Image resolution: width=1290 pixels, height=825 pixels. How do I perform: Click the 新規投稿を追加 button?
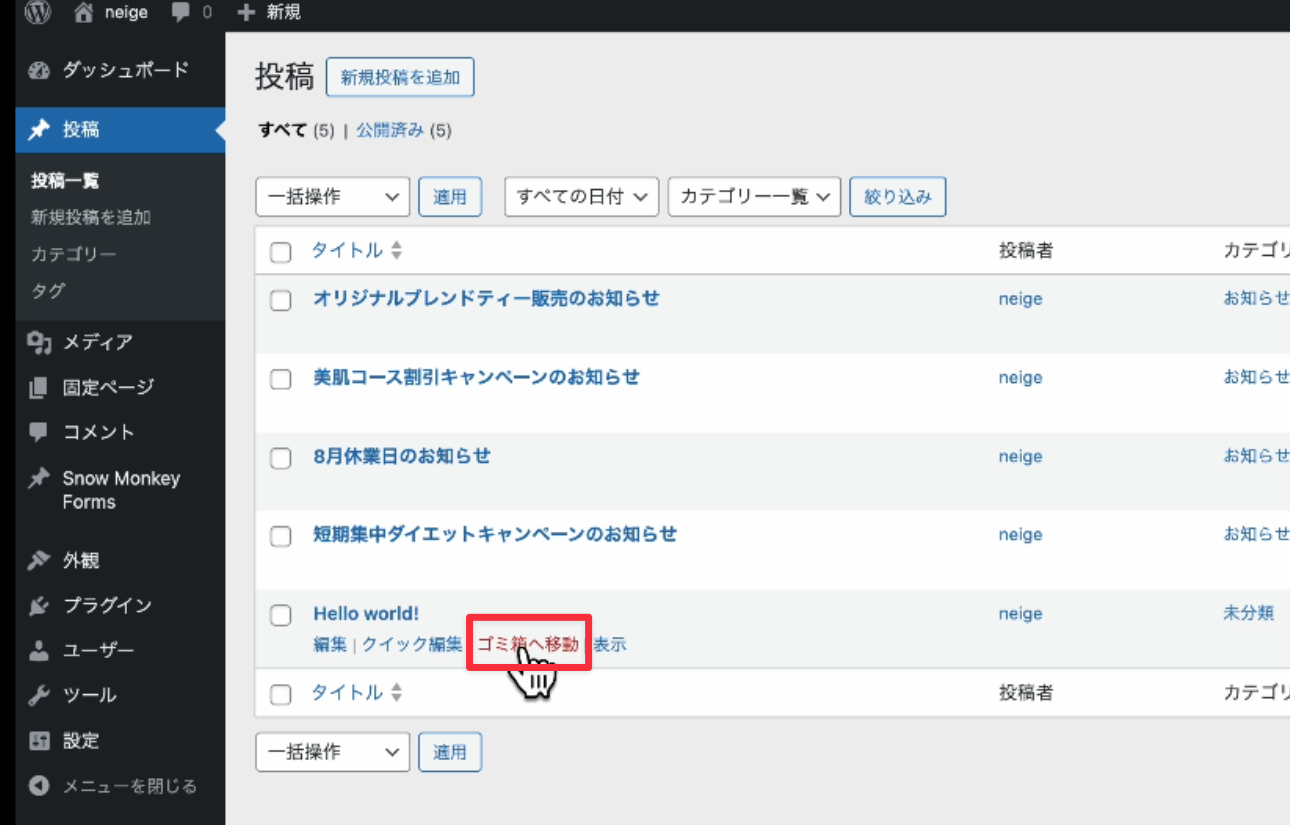click(x=400, y=77)
